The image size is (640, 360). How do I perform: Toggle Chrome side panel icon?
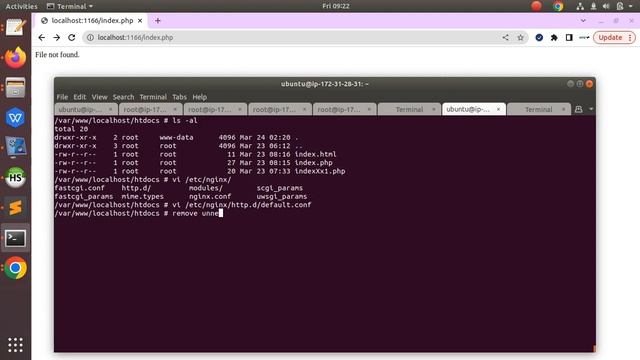(x=569, y=38)
